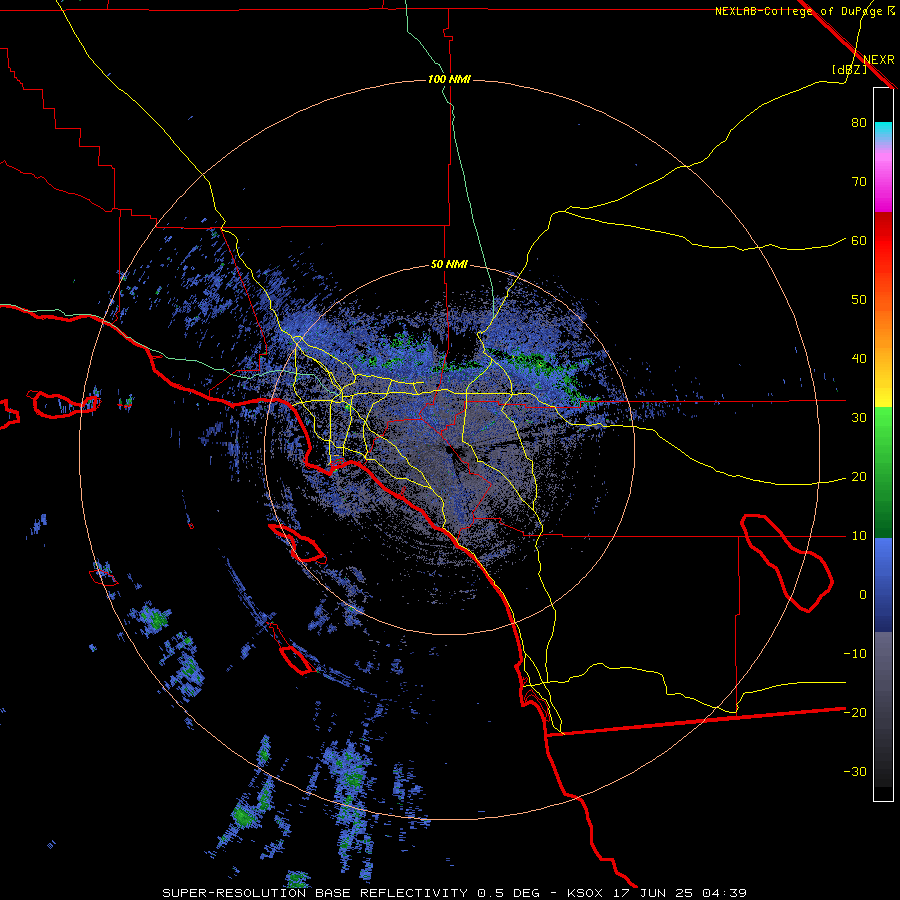Click the "17 JUN 25" date in caption
The width and height of the screenshot is (900, 900).
point(654,893)
